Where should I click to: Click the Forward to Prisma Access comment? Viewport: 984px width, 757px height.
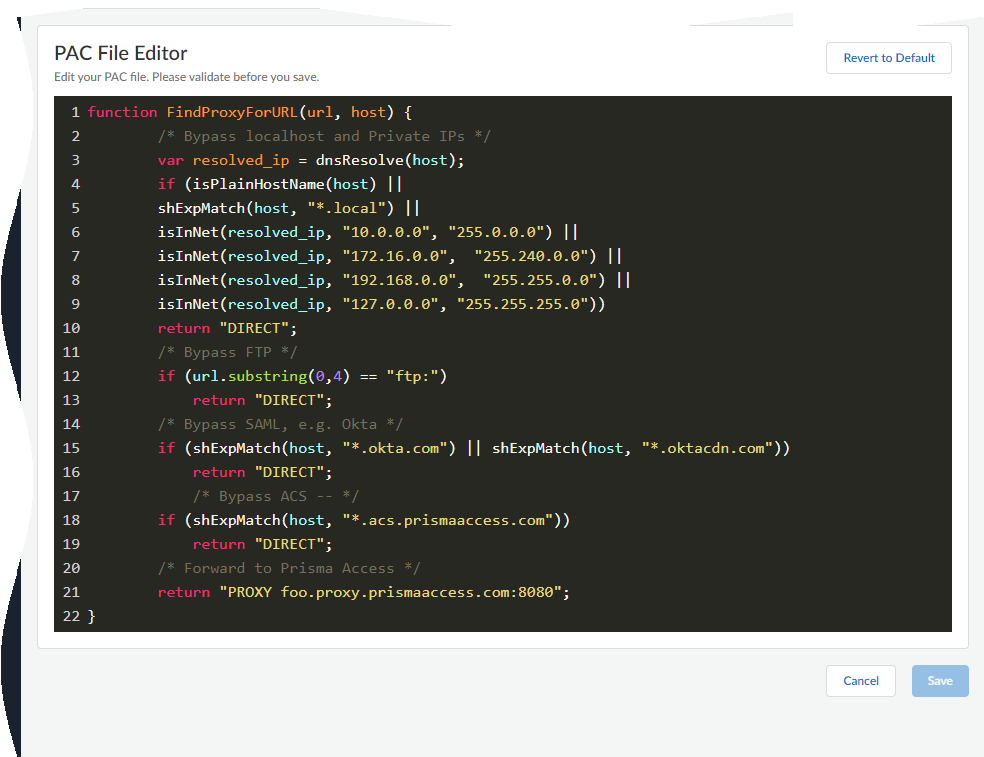(289, 568)
